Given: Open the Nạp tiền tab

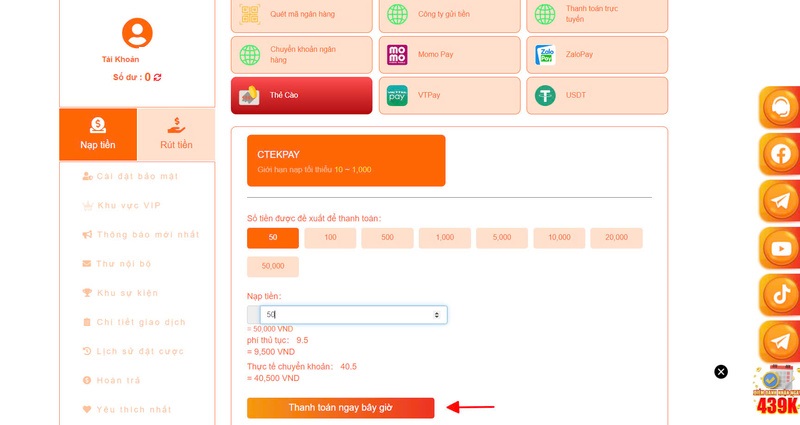Looking at the screenshot, I should click(x=98, y=134).
